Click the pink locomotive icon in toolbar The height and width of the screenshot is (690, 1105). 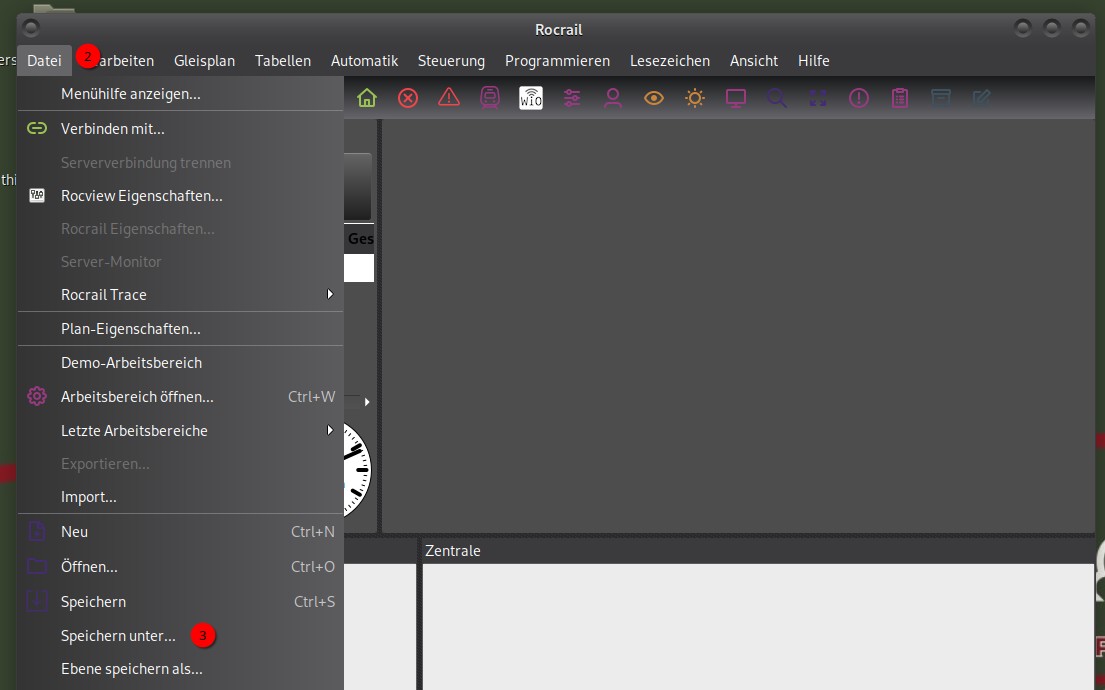(490, 98)
